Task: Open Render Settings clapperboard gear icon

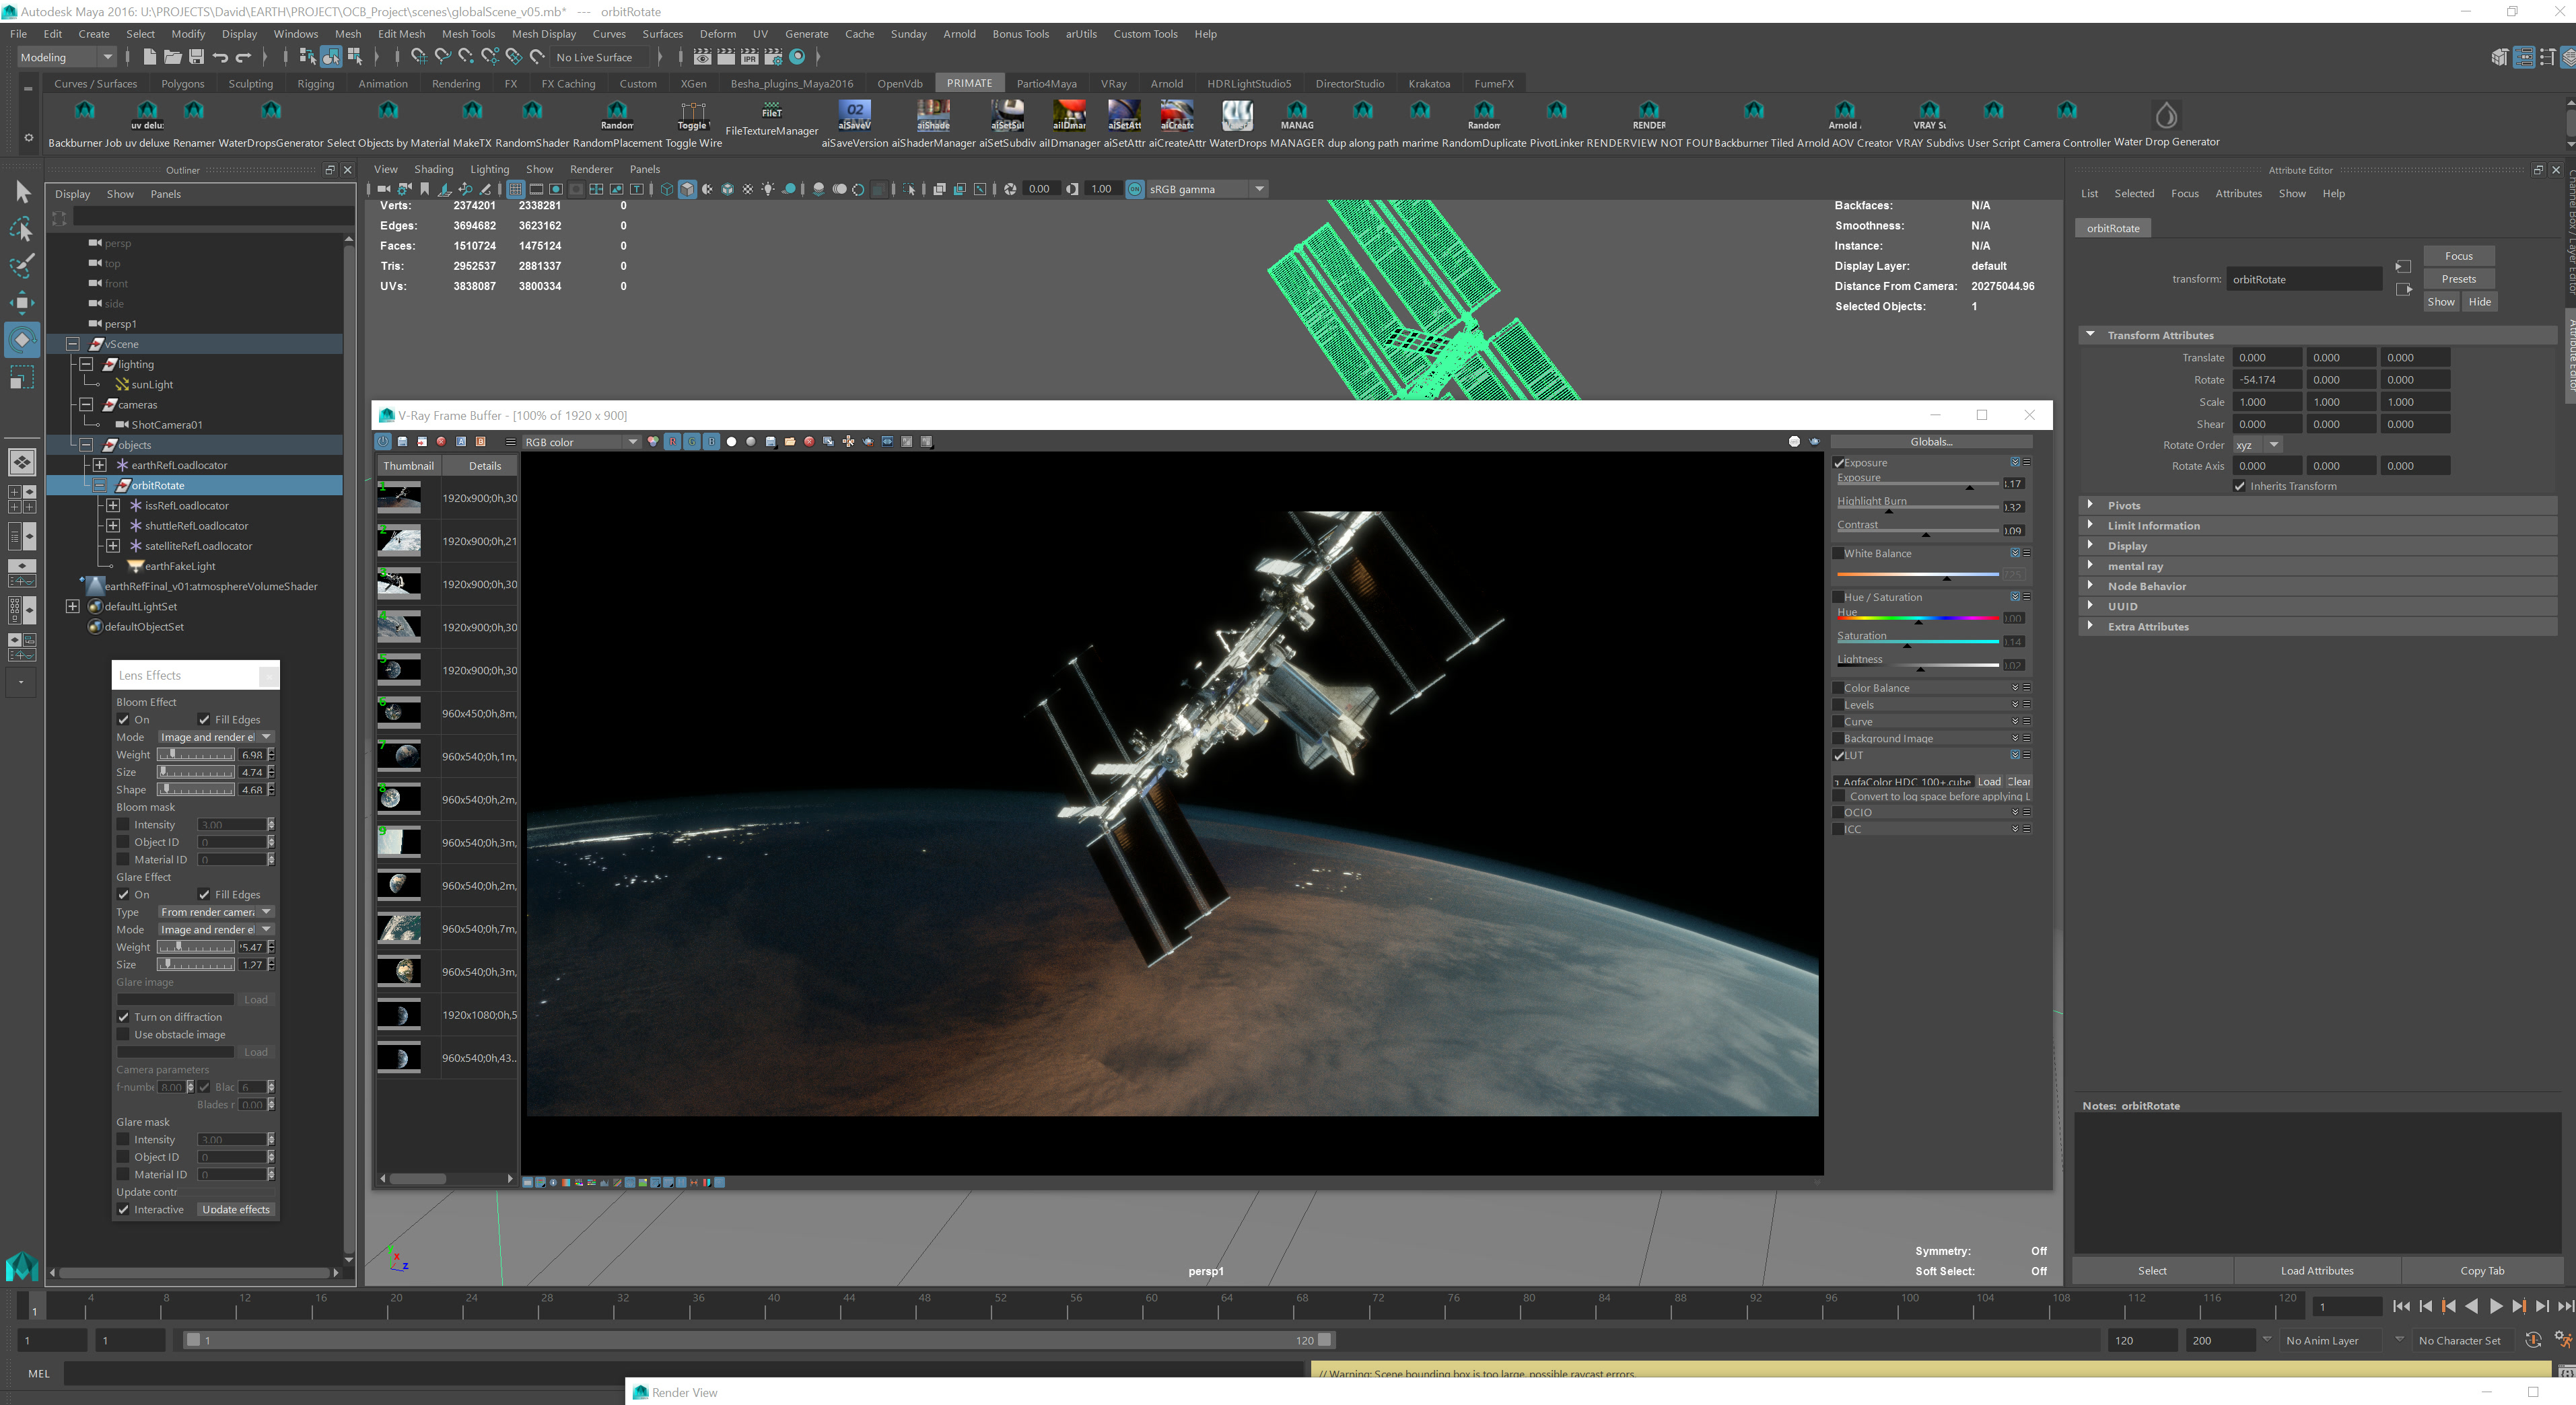Action: pos(773,57)
